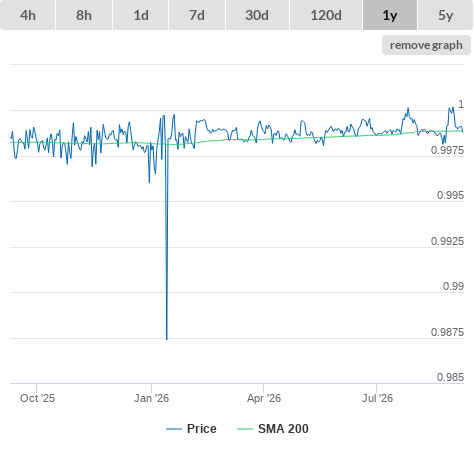Select the active 1y range tab
The width and height of the screenshot is (474, 455).
tap(390, 15)
